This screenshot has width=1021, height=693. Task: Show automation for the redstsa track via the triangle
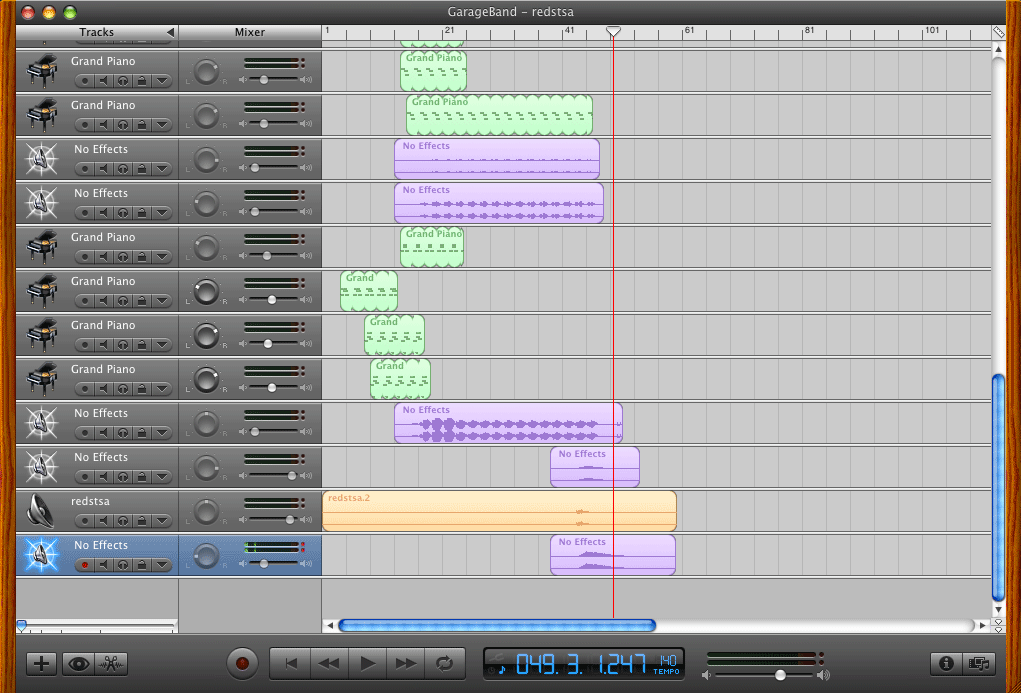pos(162,521)
